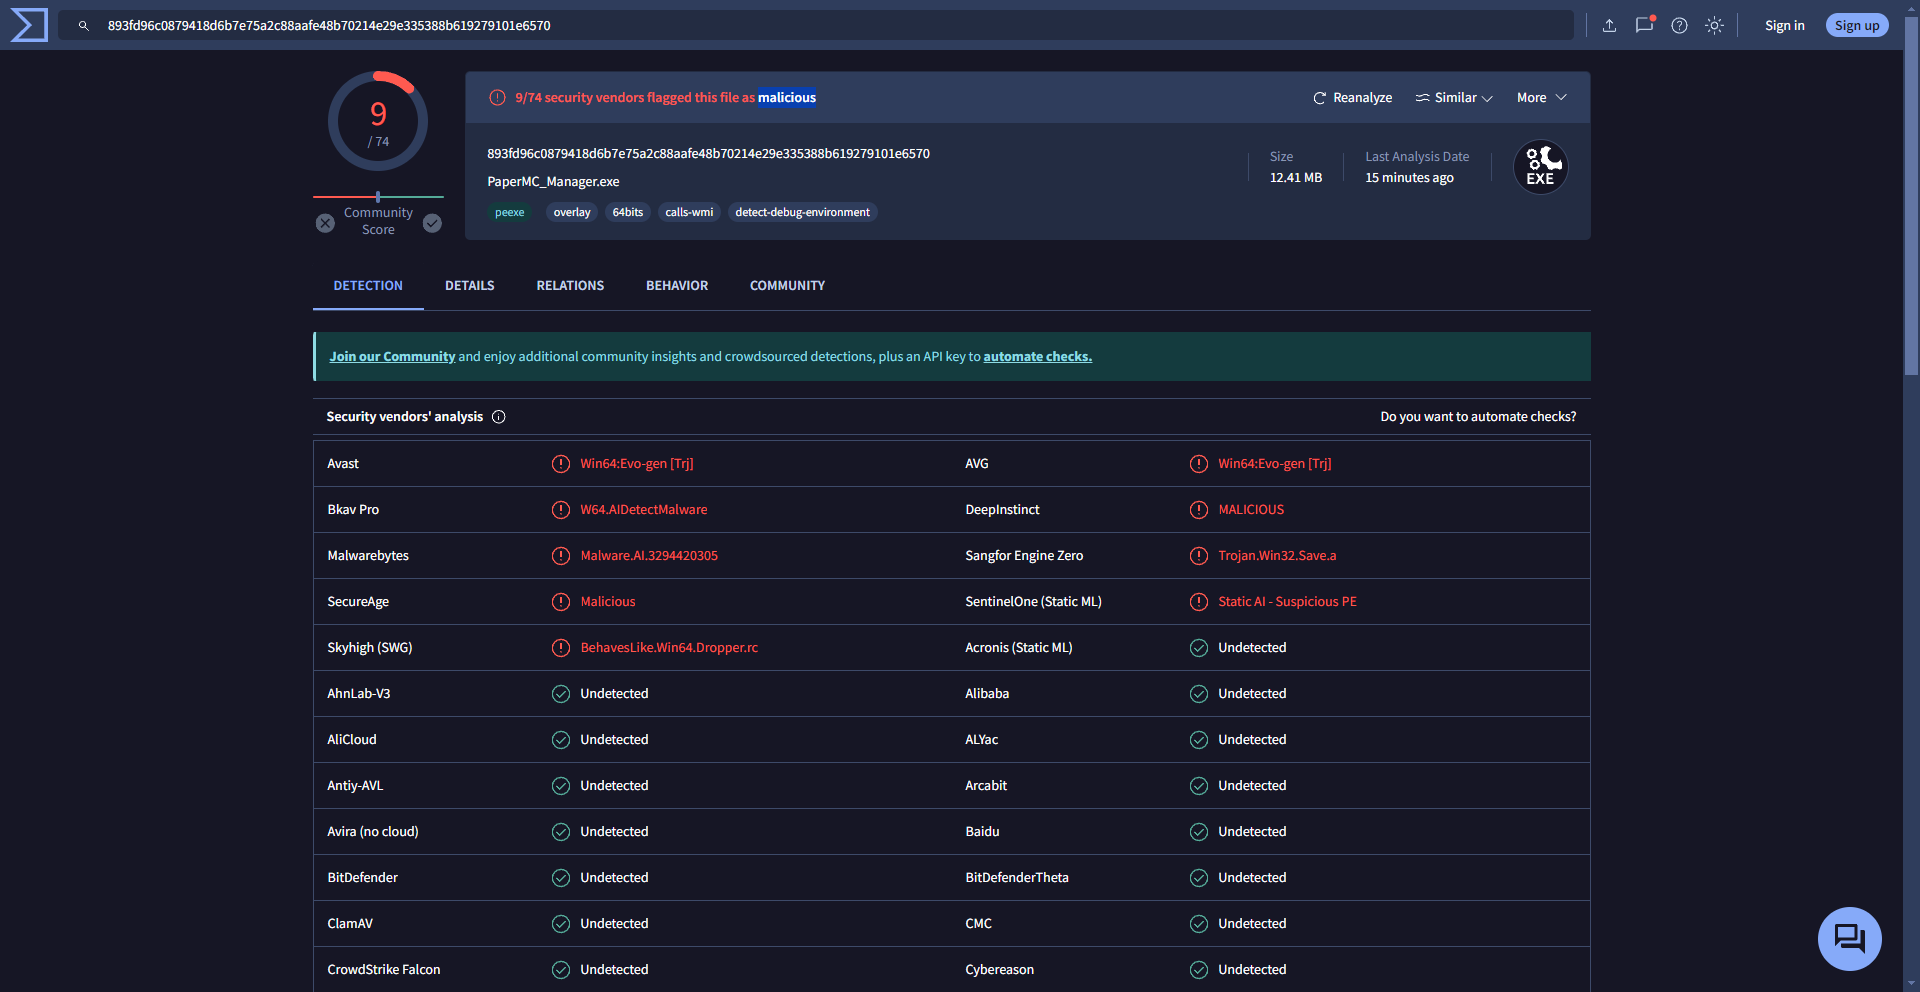Click the EXE file type icon
1920x992 pixels.
point(1541,167)
